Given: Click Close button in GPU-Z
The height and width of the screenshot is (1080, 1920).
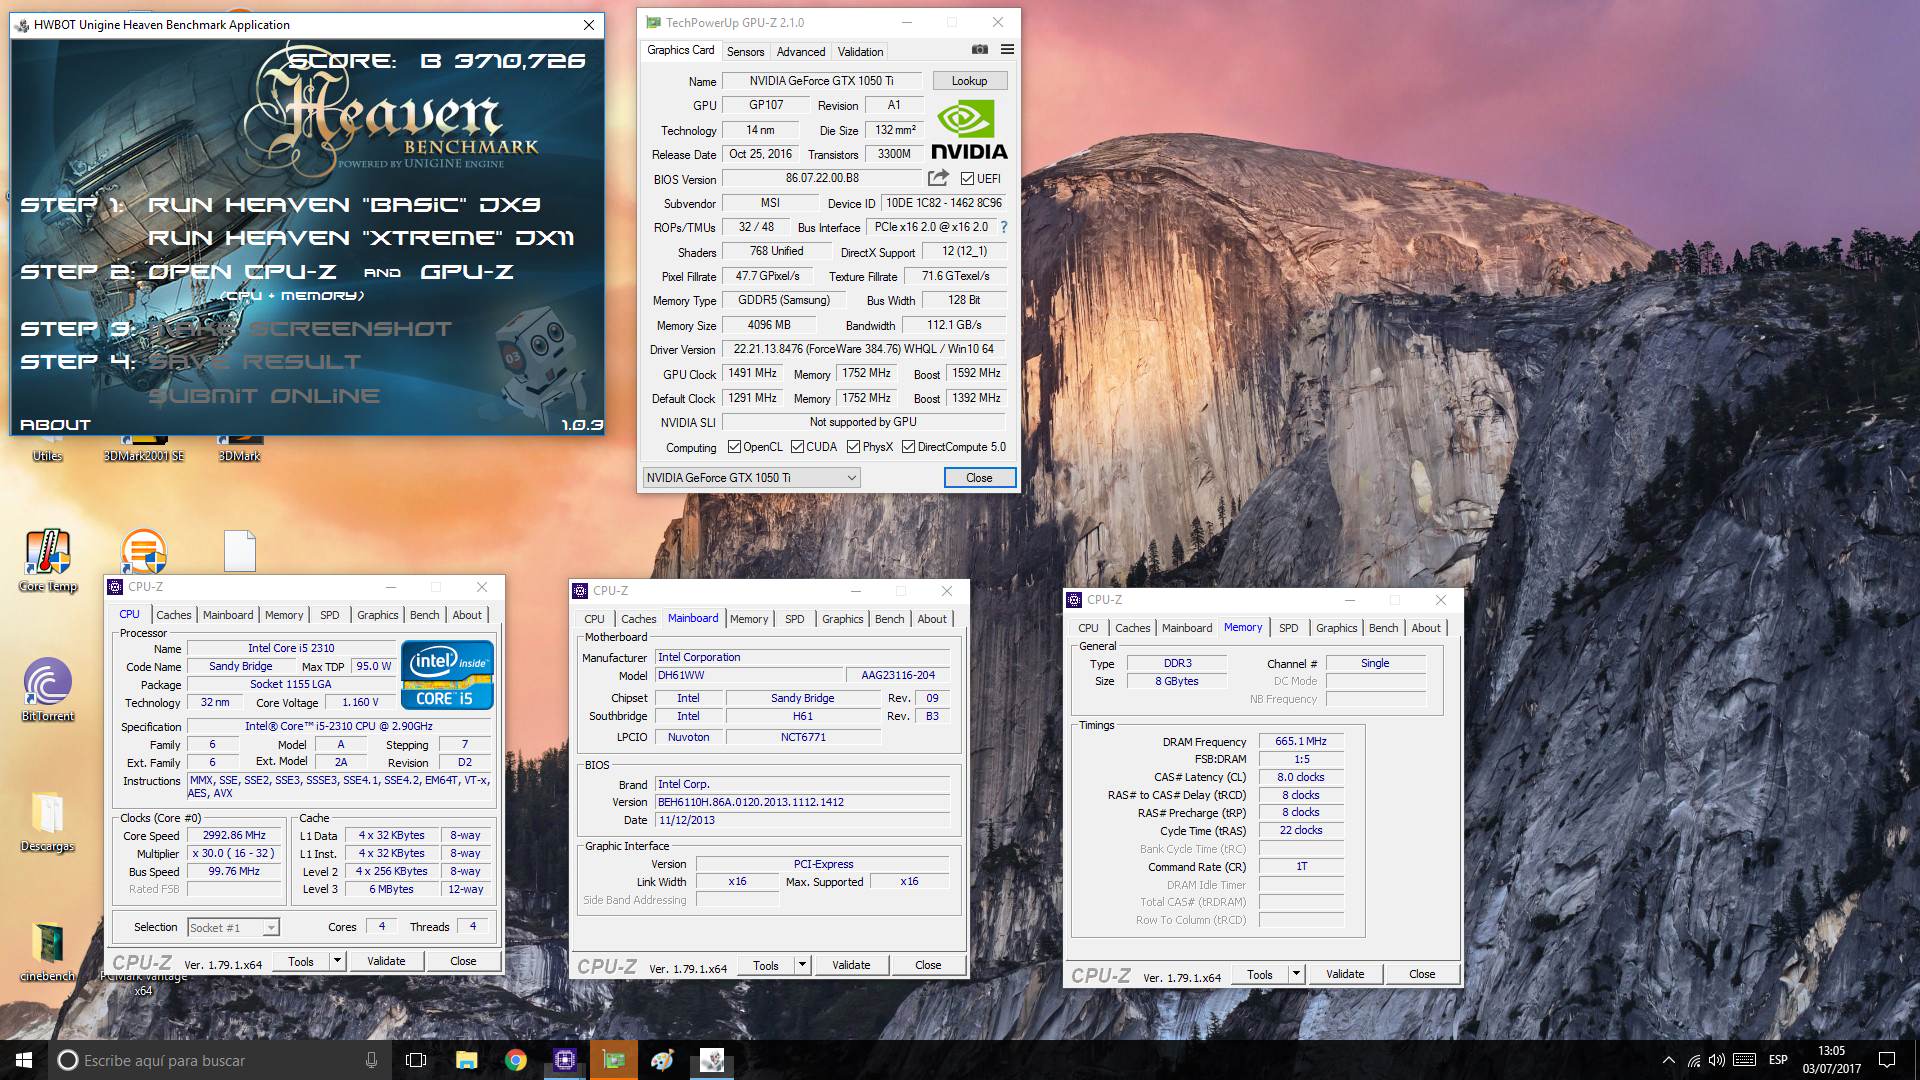Looking at the screenshot, I should coord(979,478).
